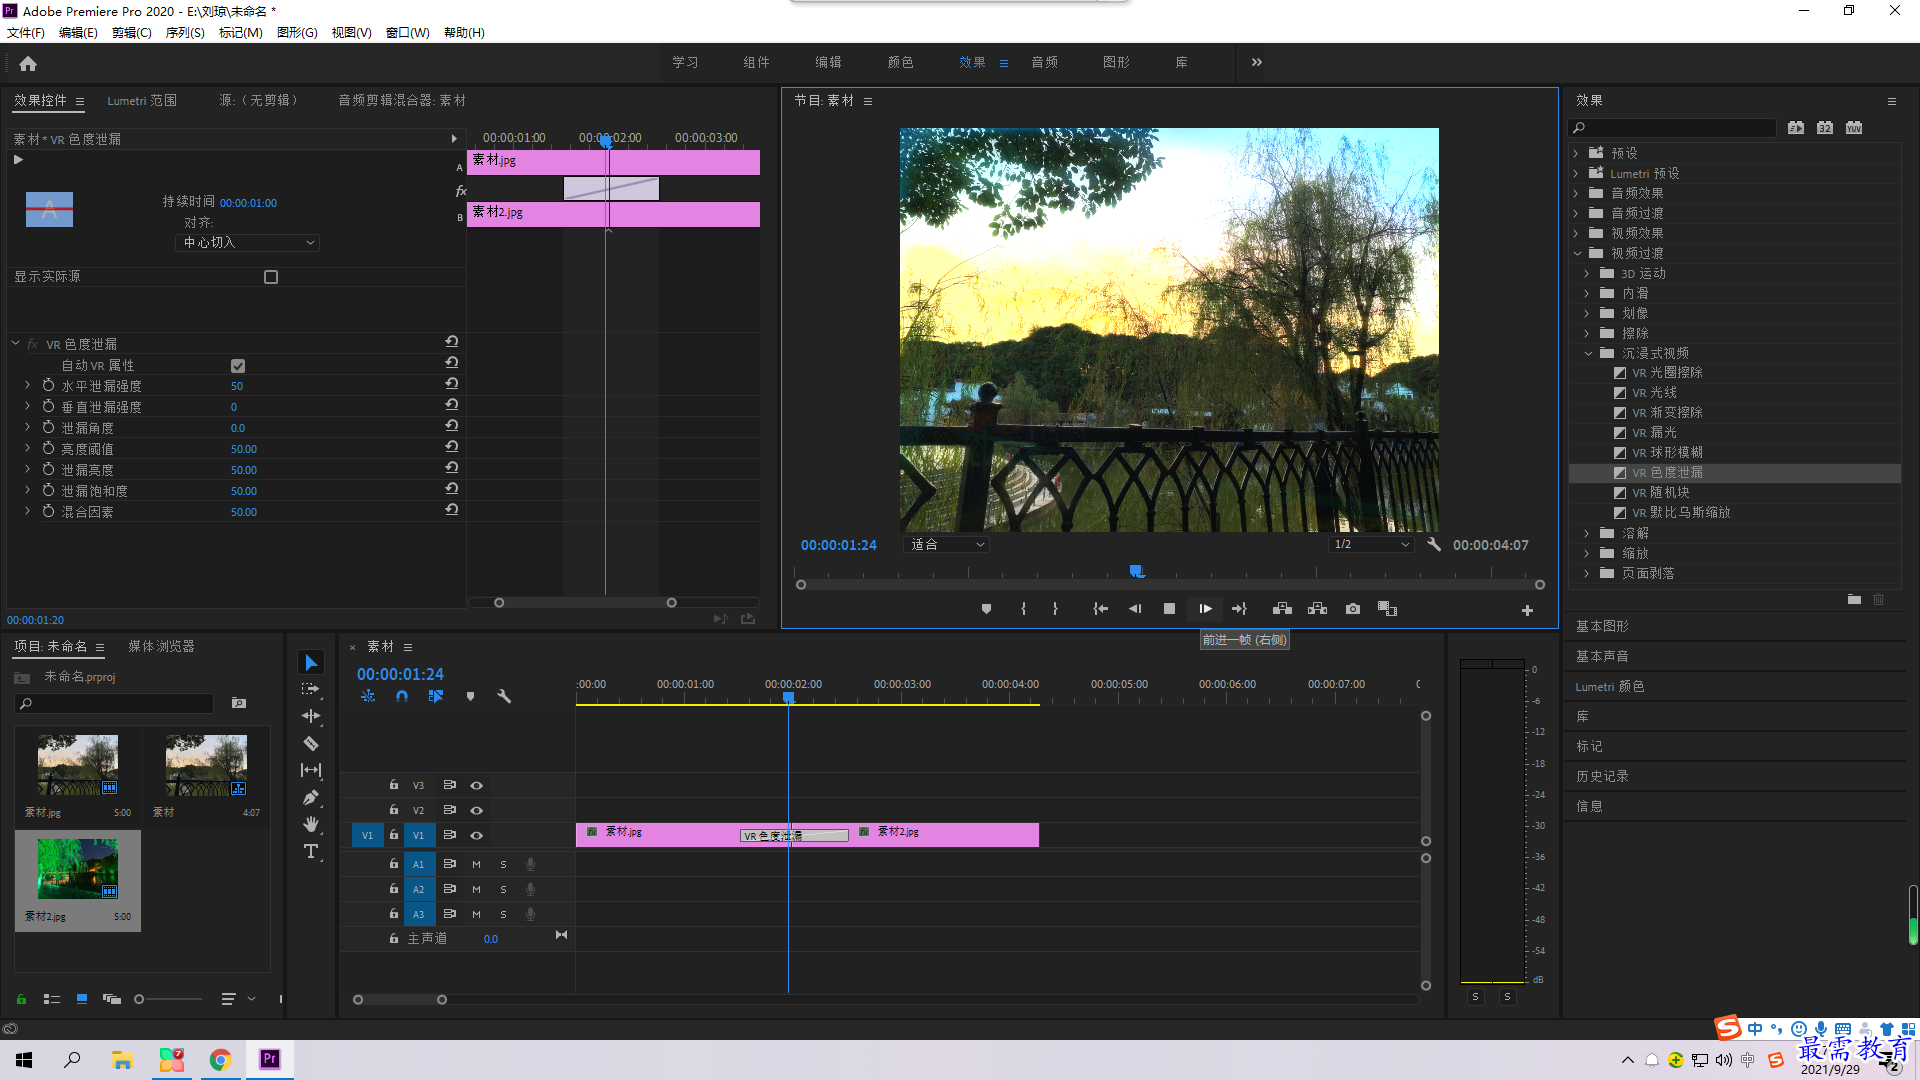Click the Export Frame camera icon
The width and height of the screenshot is (1920, 1080).
click(1353, 608)
